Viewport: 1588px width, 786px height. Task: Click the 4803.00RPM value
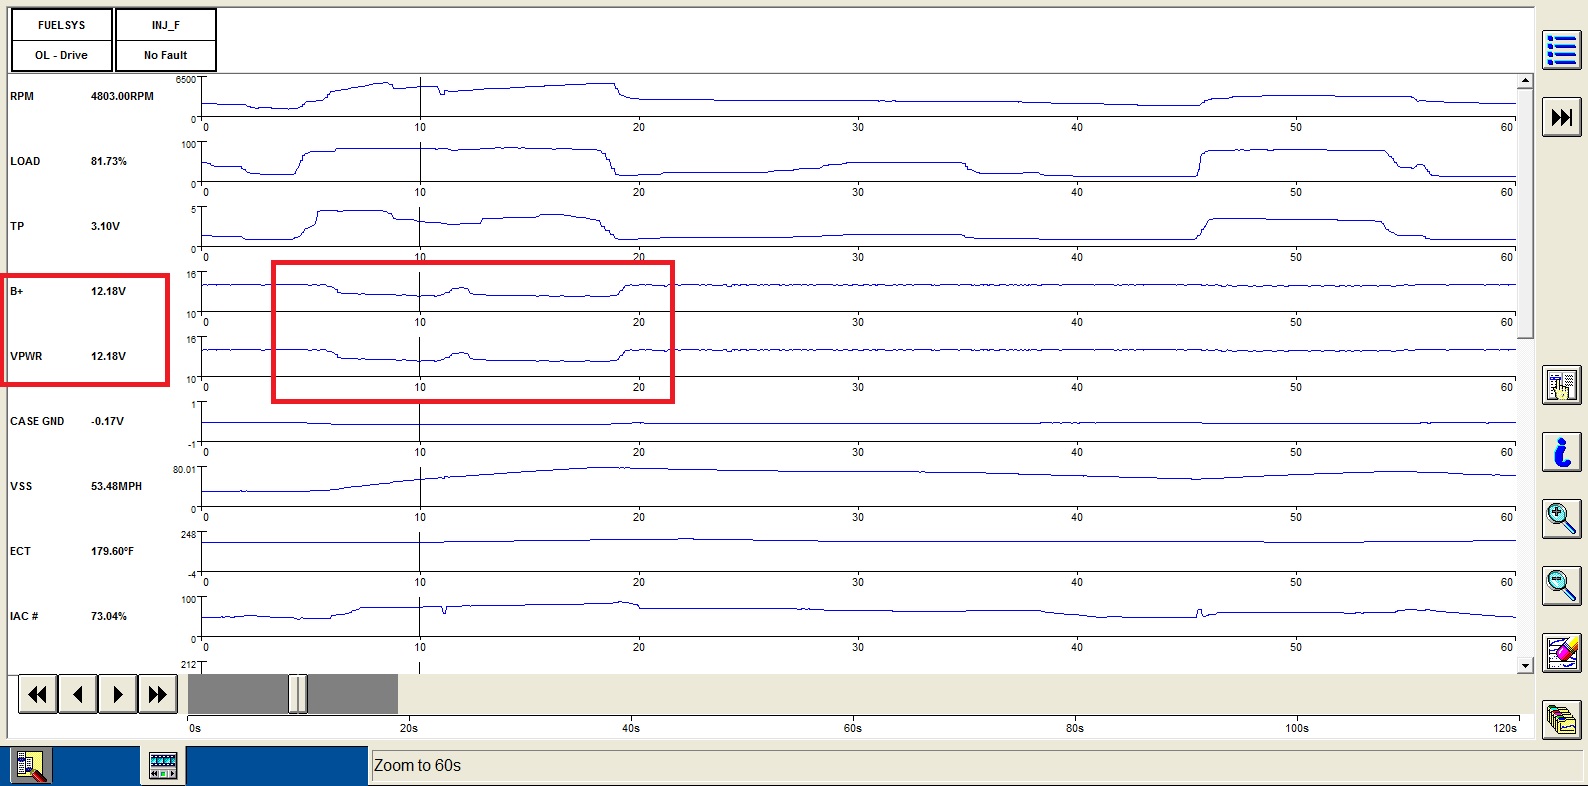pos(122,96)
